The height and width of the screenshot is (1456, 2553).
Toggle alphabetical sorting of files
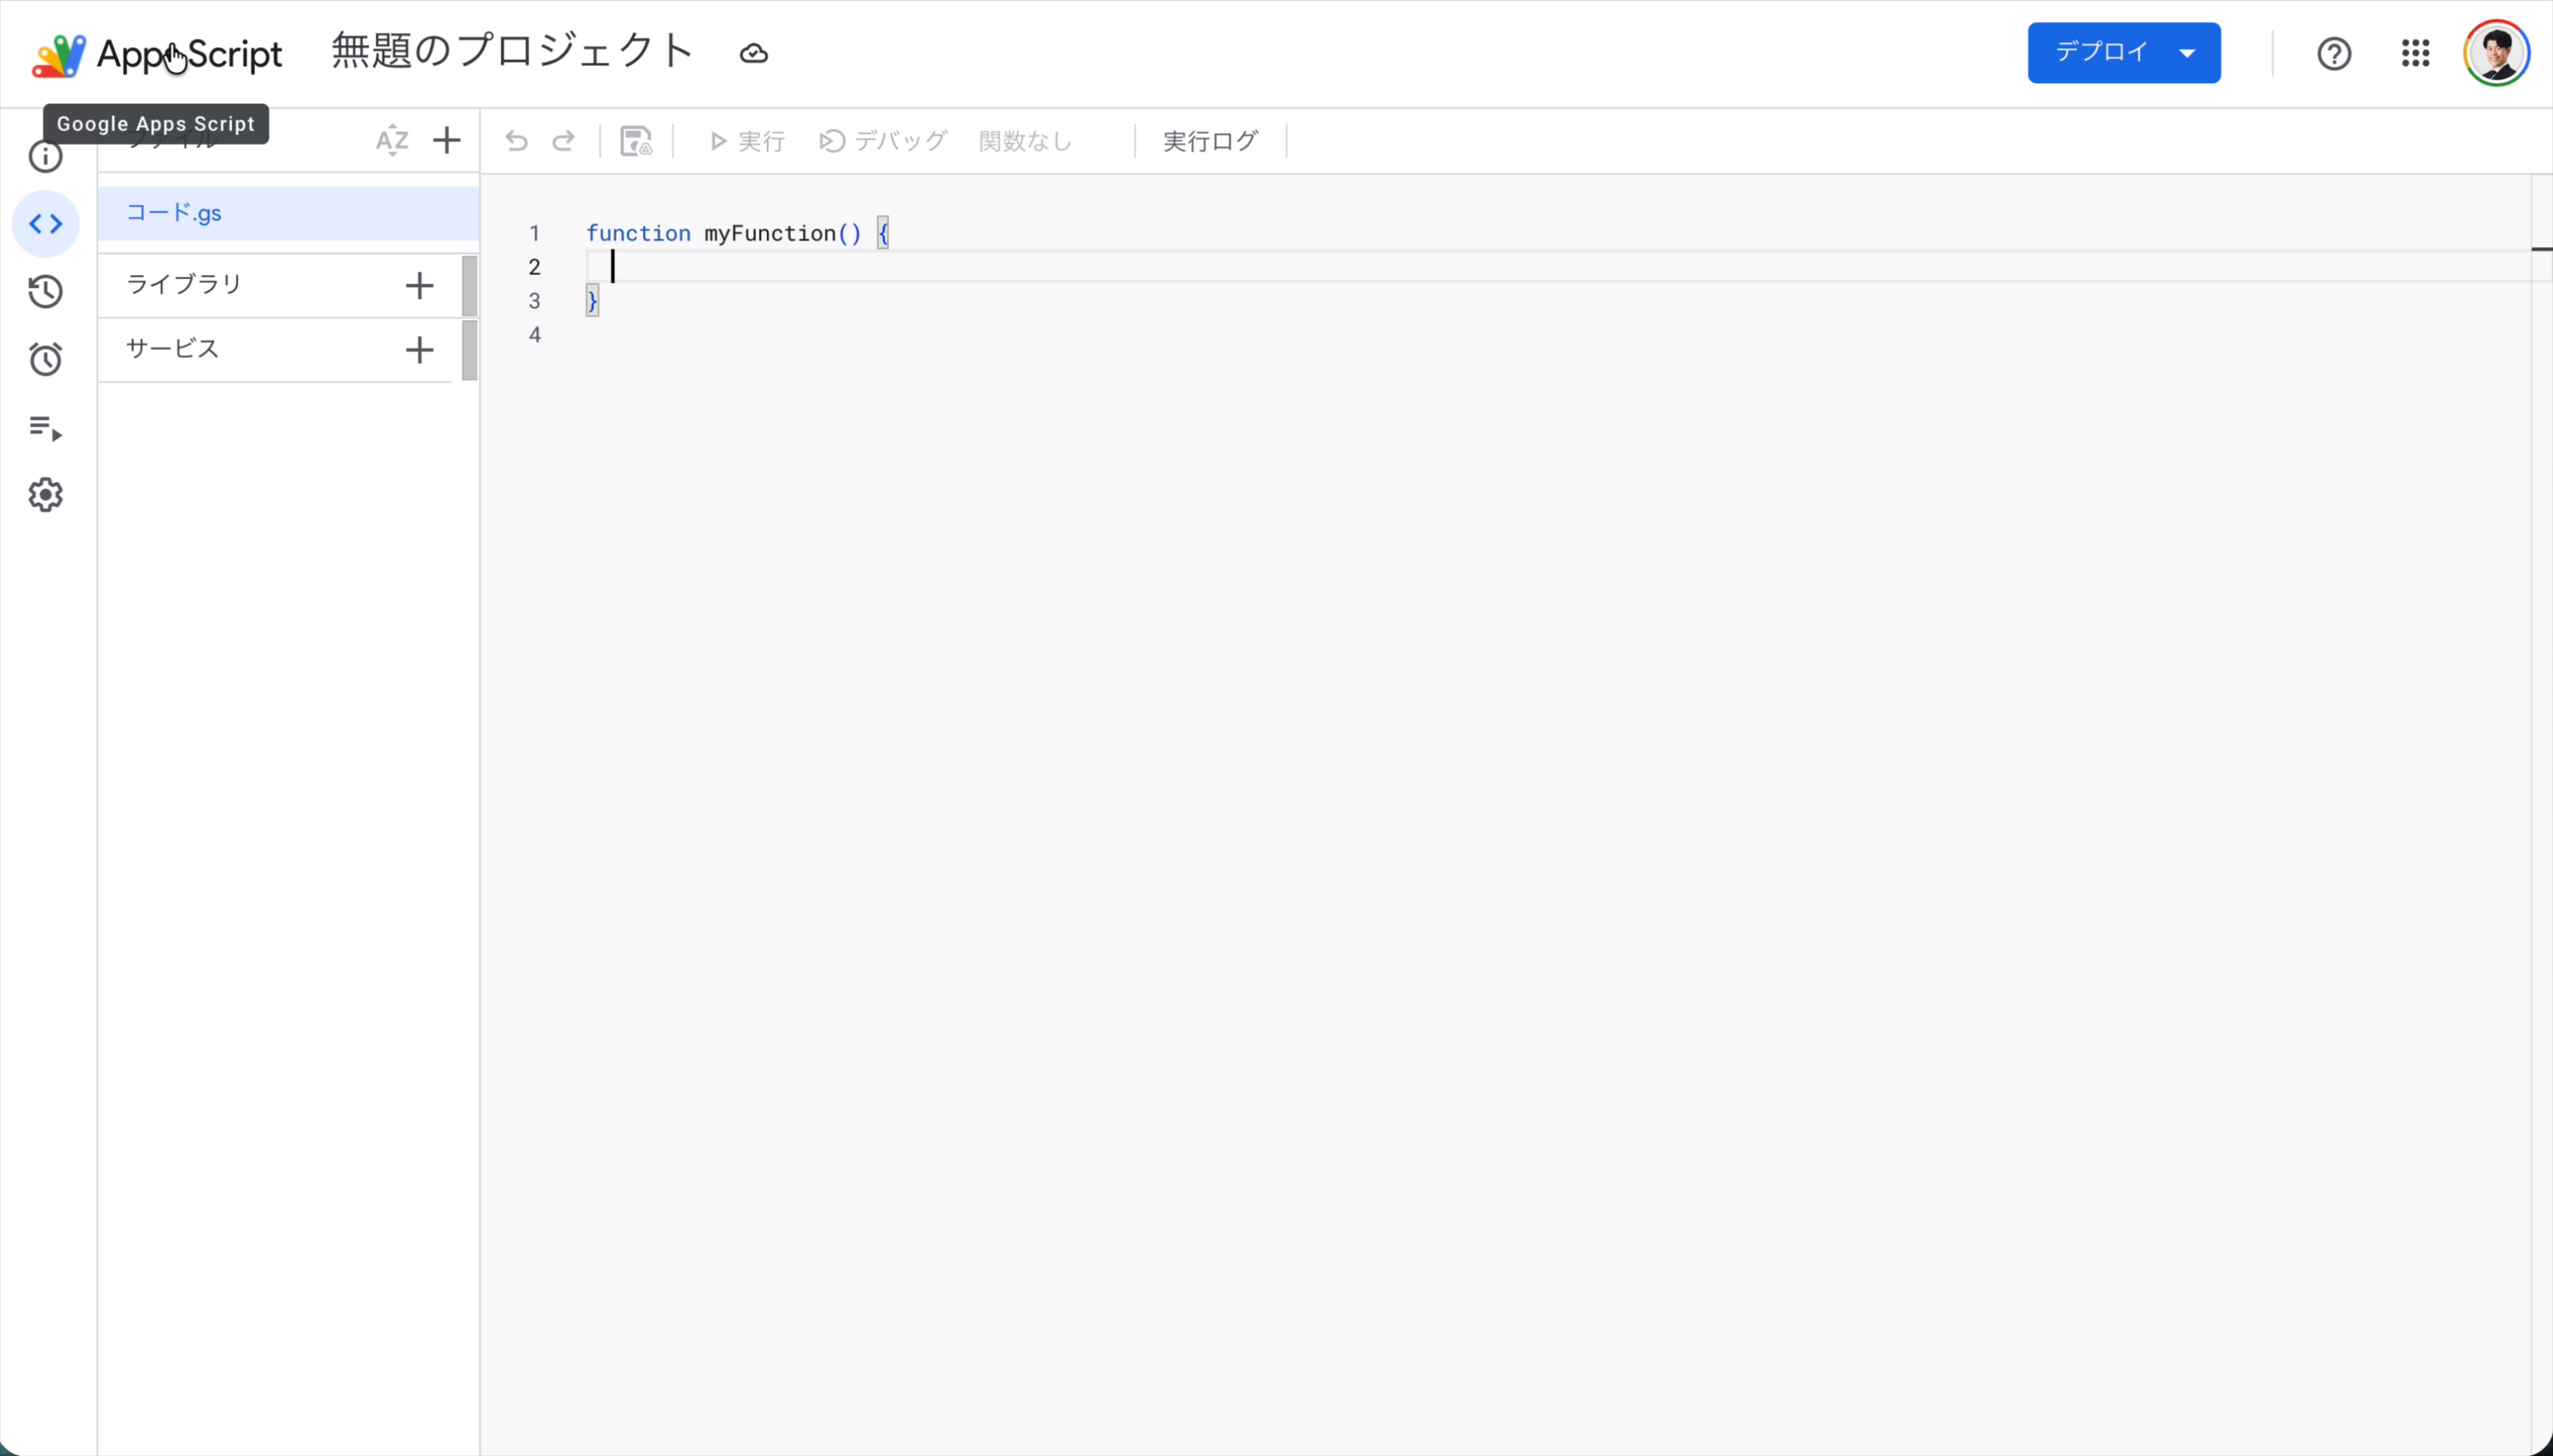(392, 141)
